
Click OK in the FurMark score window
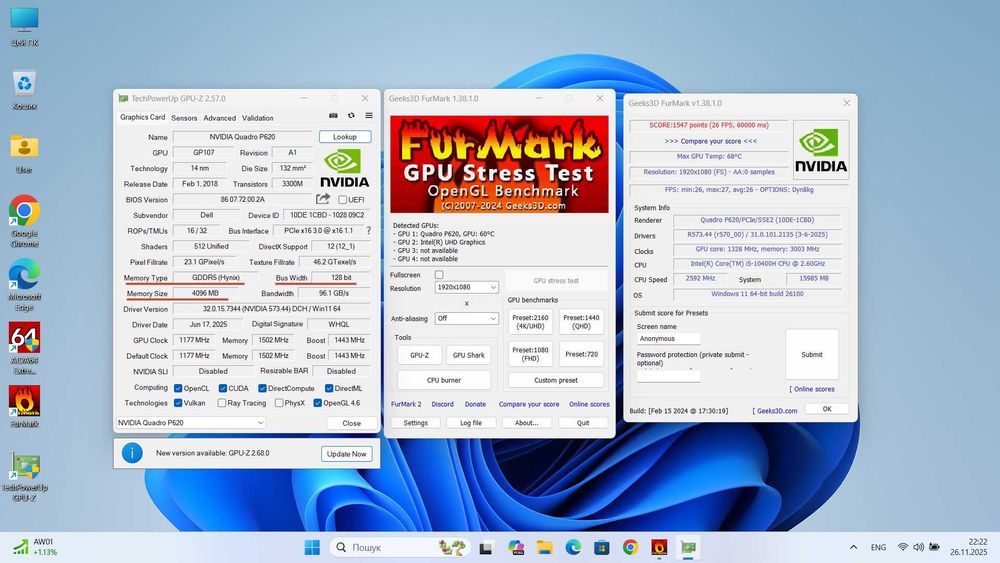pyautogui.click(x=827, y=409)
